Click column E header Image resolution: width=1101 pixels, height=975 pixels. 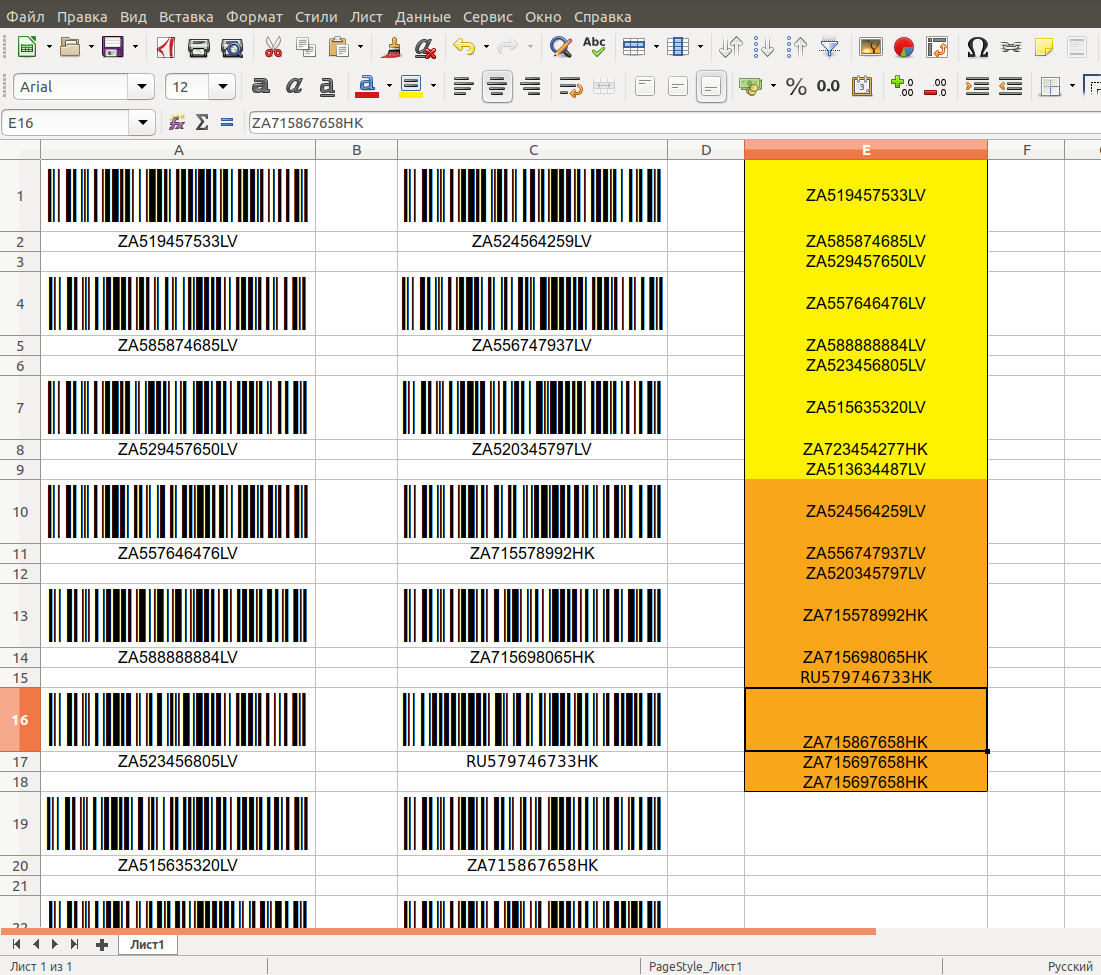tap(866, 150)
